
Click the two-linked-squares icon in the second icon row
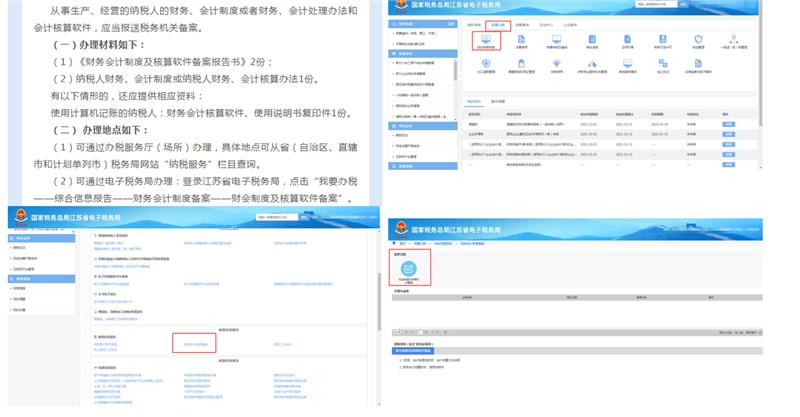tap(662, 63)
